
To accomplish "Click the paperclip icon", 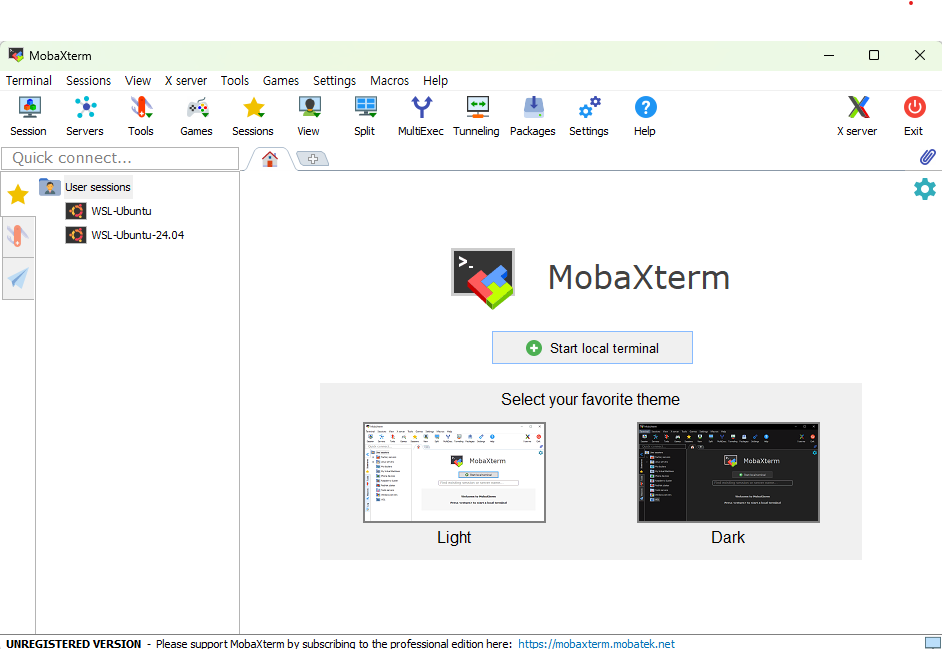I will 928,157.
